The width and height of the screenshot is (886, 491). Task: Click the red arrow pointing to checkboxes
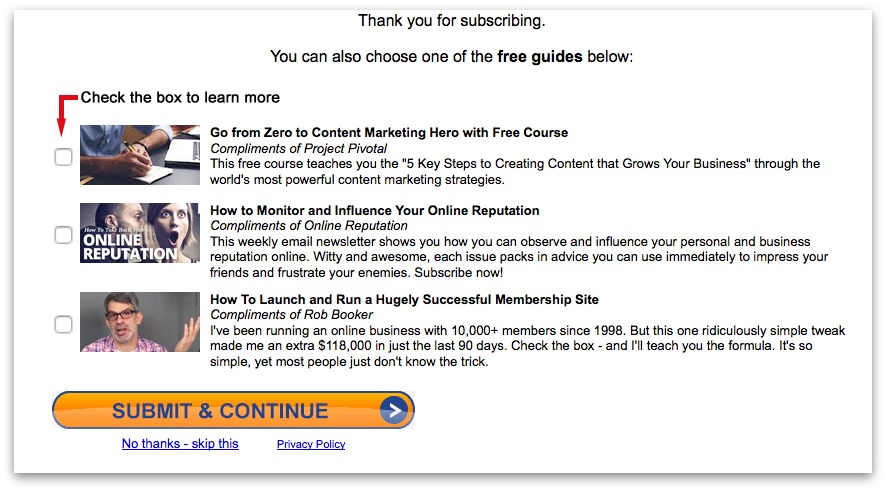tap(67, 115)
